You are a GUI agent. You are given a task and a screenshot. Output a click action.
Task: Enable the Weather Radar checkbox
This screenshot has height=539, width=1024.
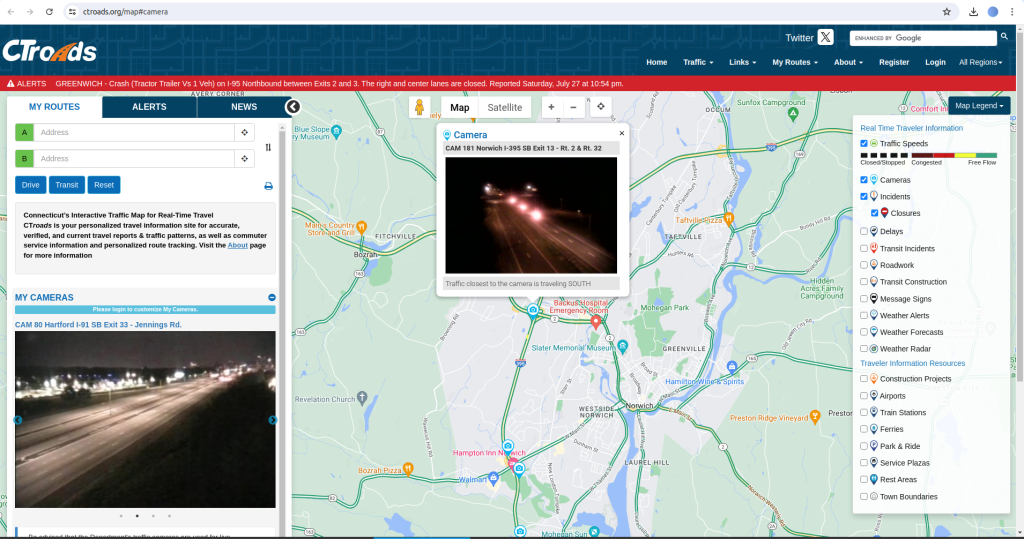click(864, 348)
